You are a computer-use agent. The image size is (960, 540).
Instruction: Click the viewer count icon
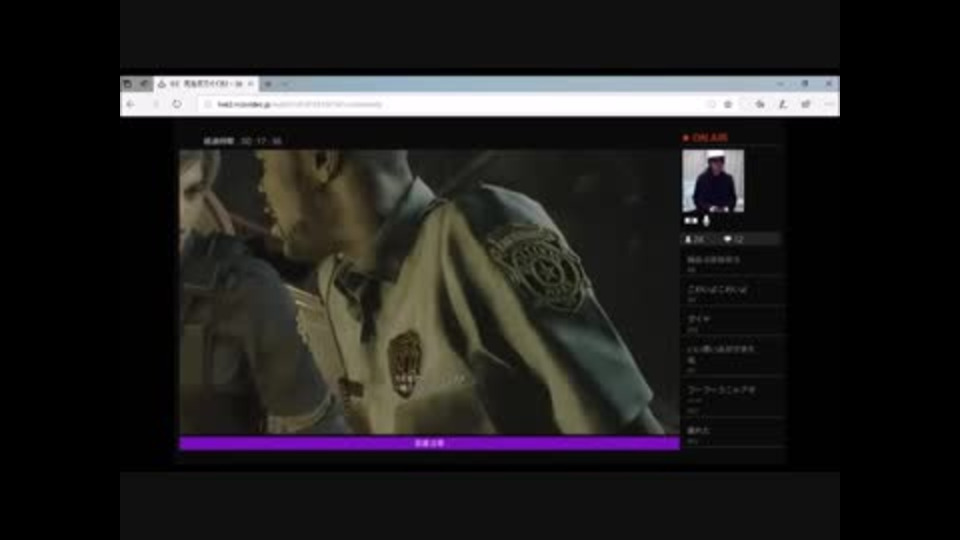(688, 239)
